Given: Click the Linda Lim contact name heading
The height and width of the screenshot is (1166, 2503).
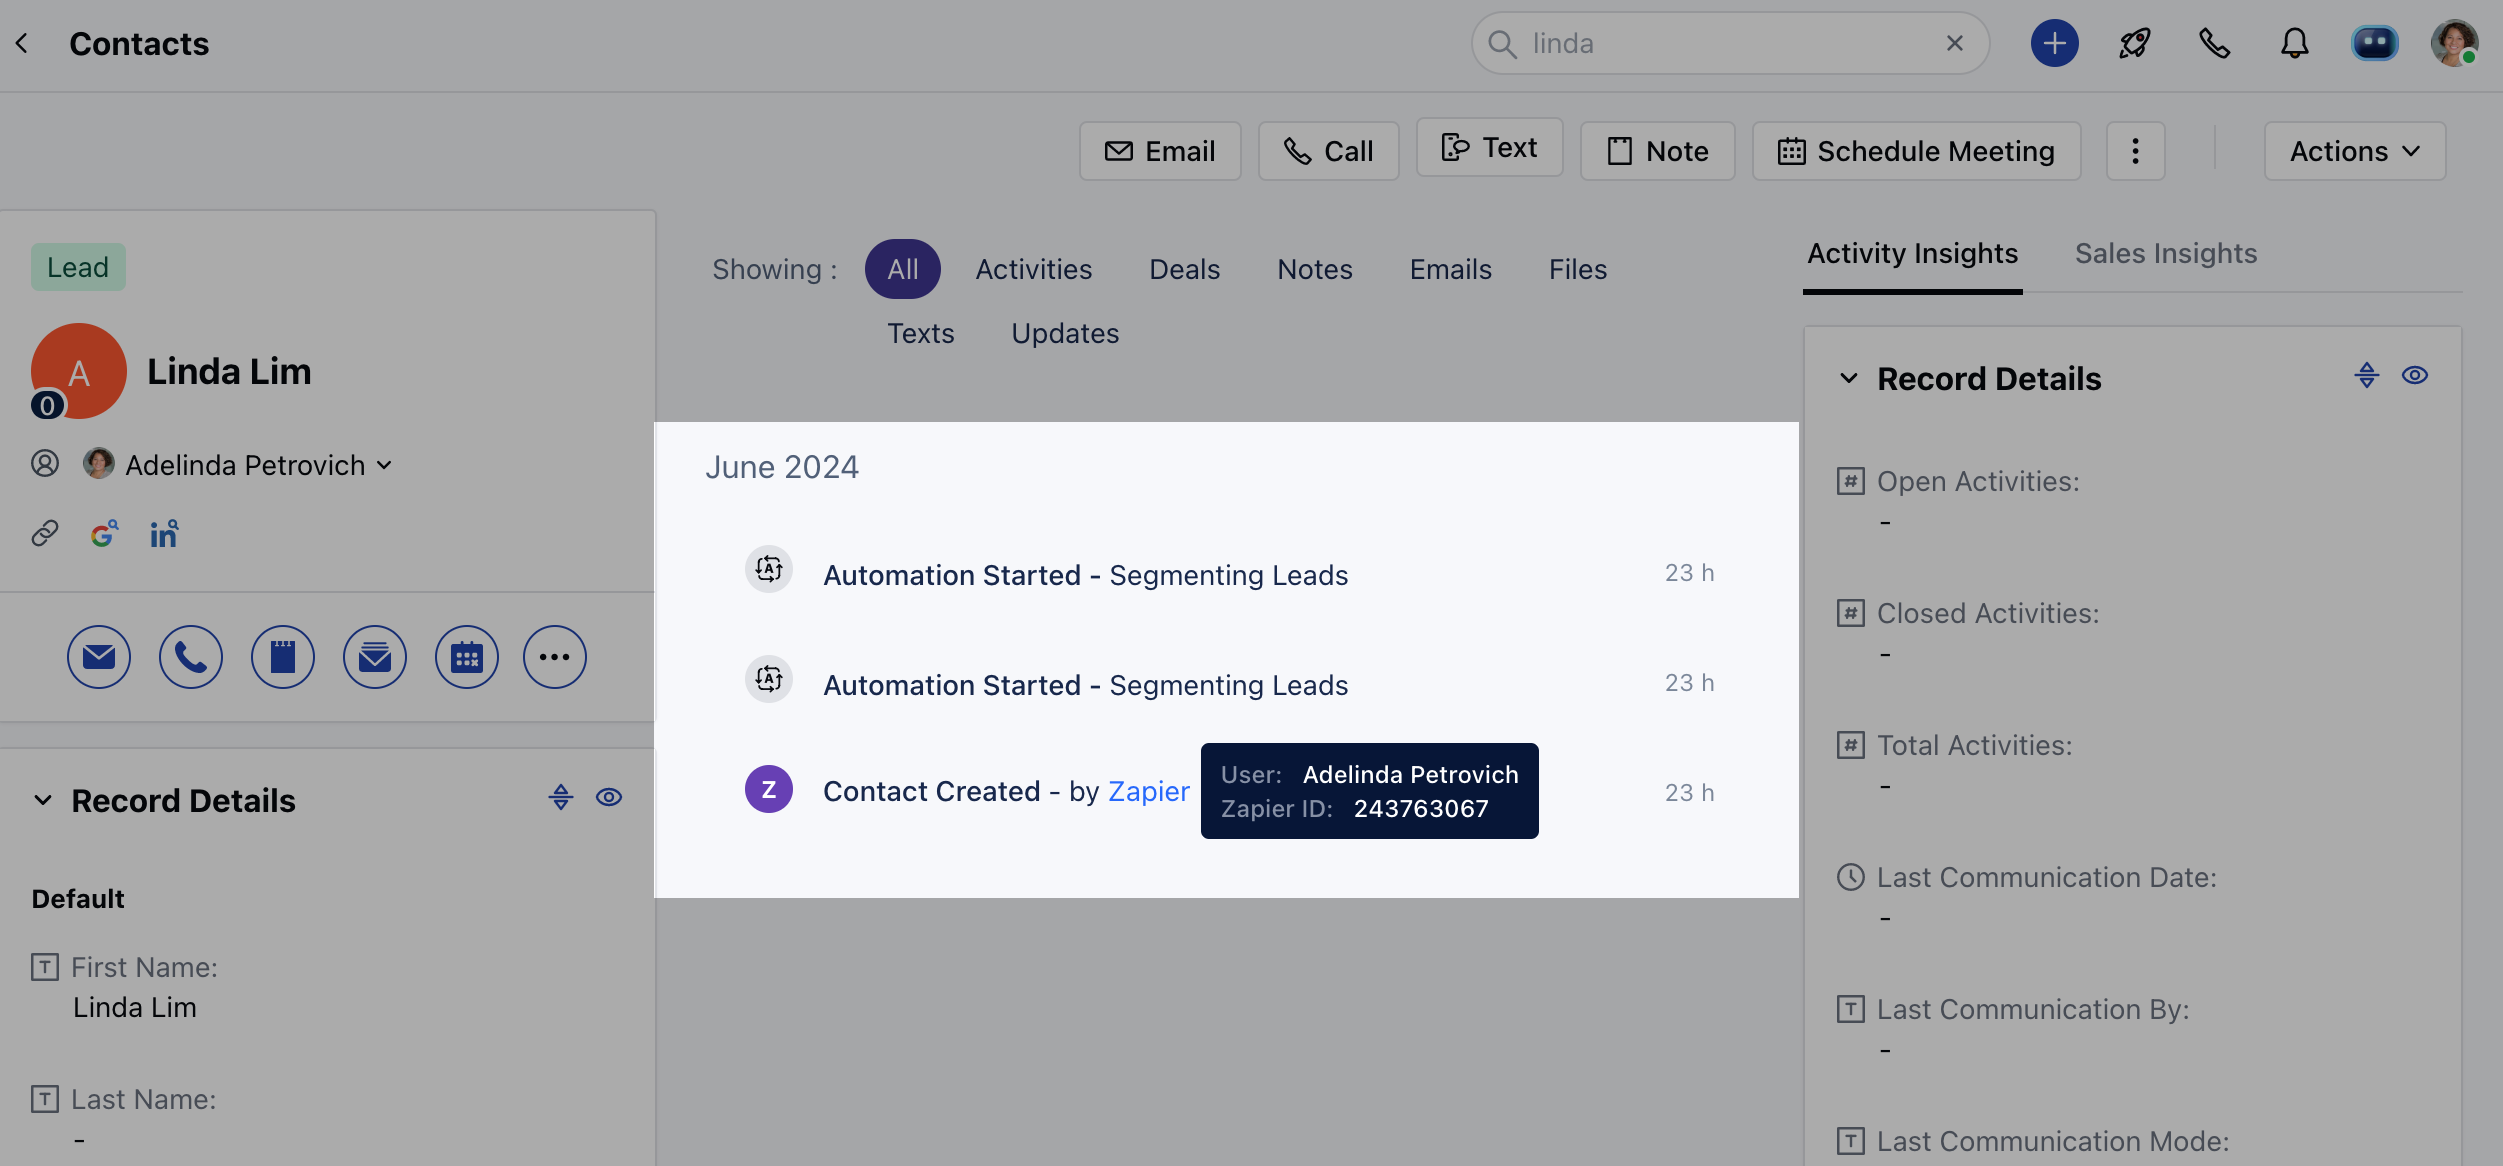Looking at the screenshot, I should click(x=229, y=371).
